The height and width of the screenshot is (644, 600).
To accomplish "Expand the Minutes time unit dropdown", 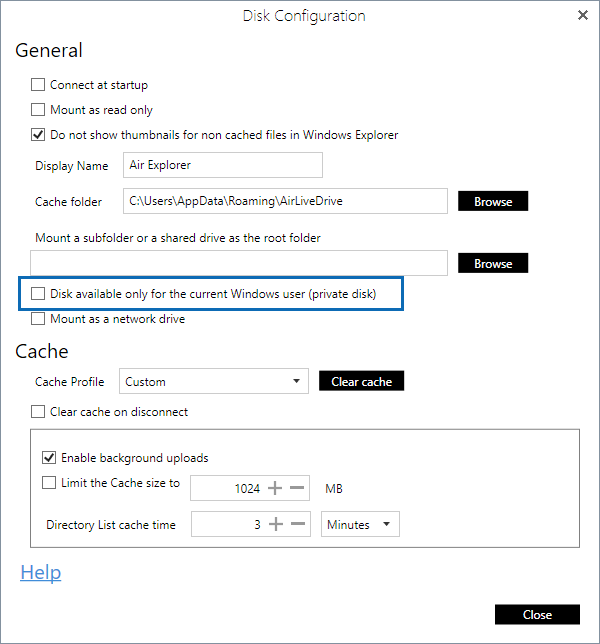I will pos(360,524).
